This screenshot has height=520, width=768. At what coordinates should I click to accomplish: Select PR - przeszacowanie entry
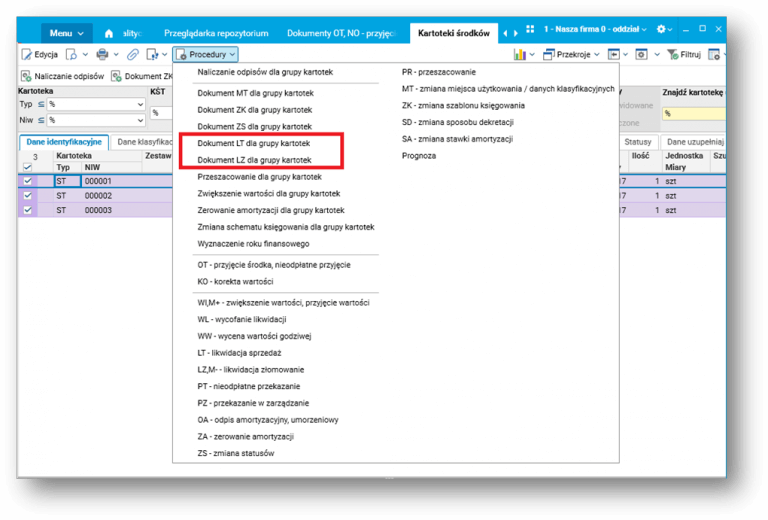pyautogui.click(x=438, y=72)
